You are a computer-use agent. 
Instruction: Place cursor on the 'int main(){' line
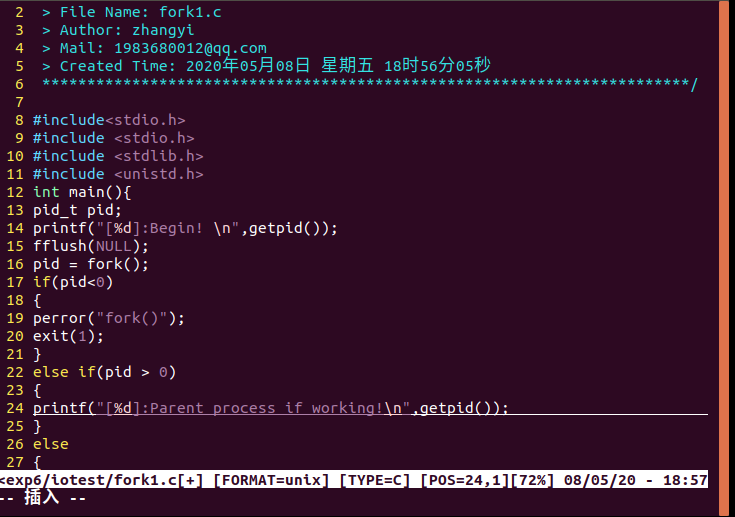tap(82, 192)
